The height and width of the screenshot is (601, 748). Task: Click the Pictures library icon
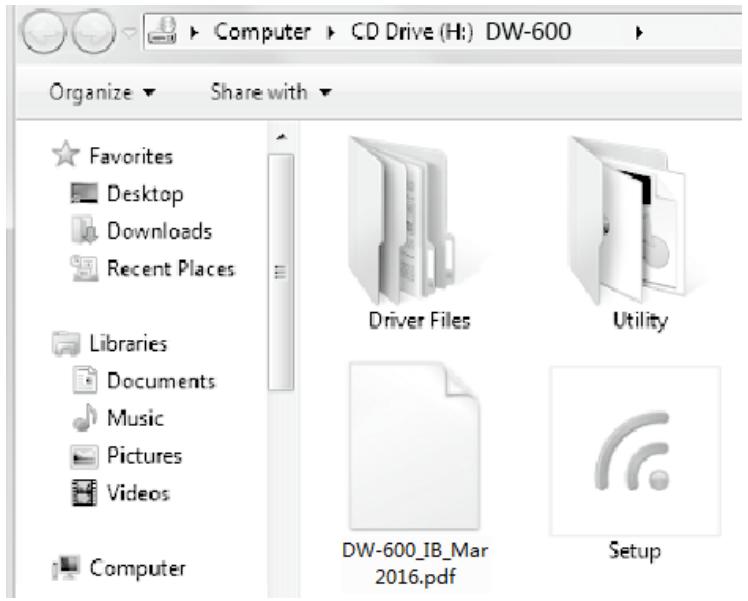(x=84, y=456)
